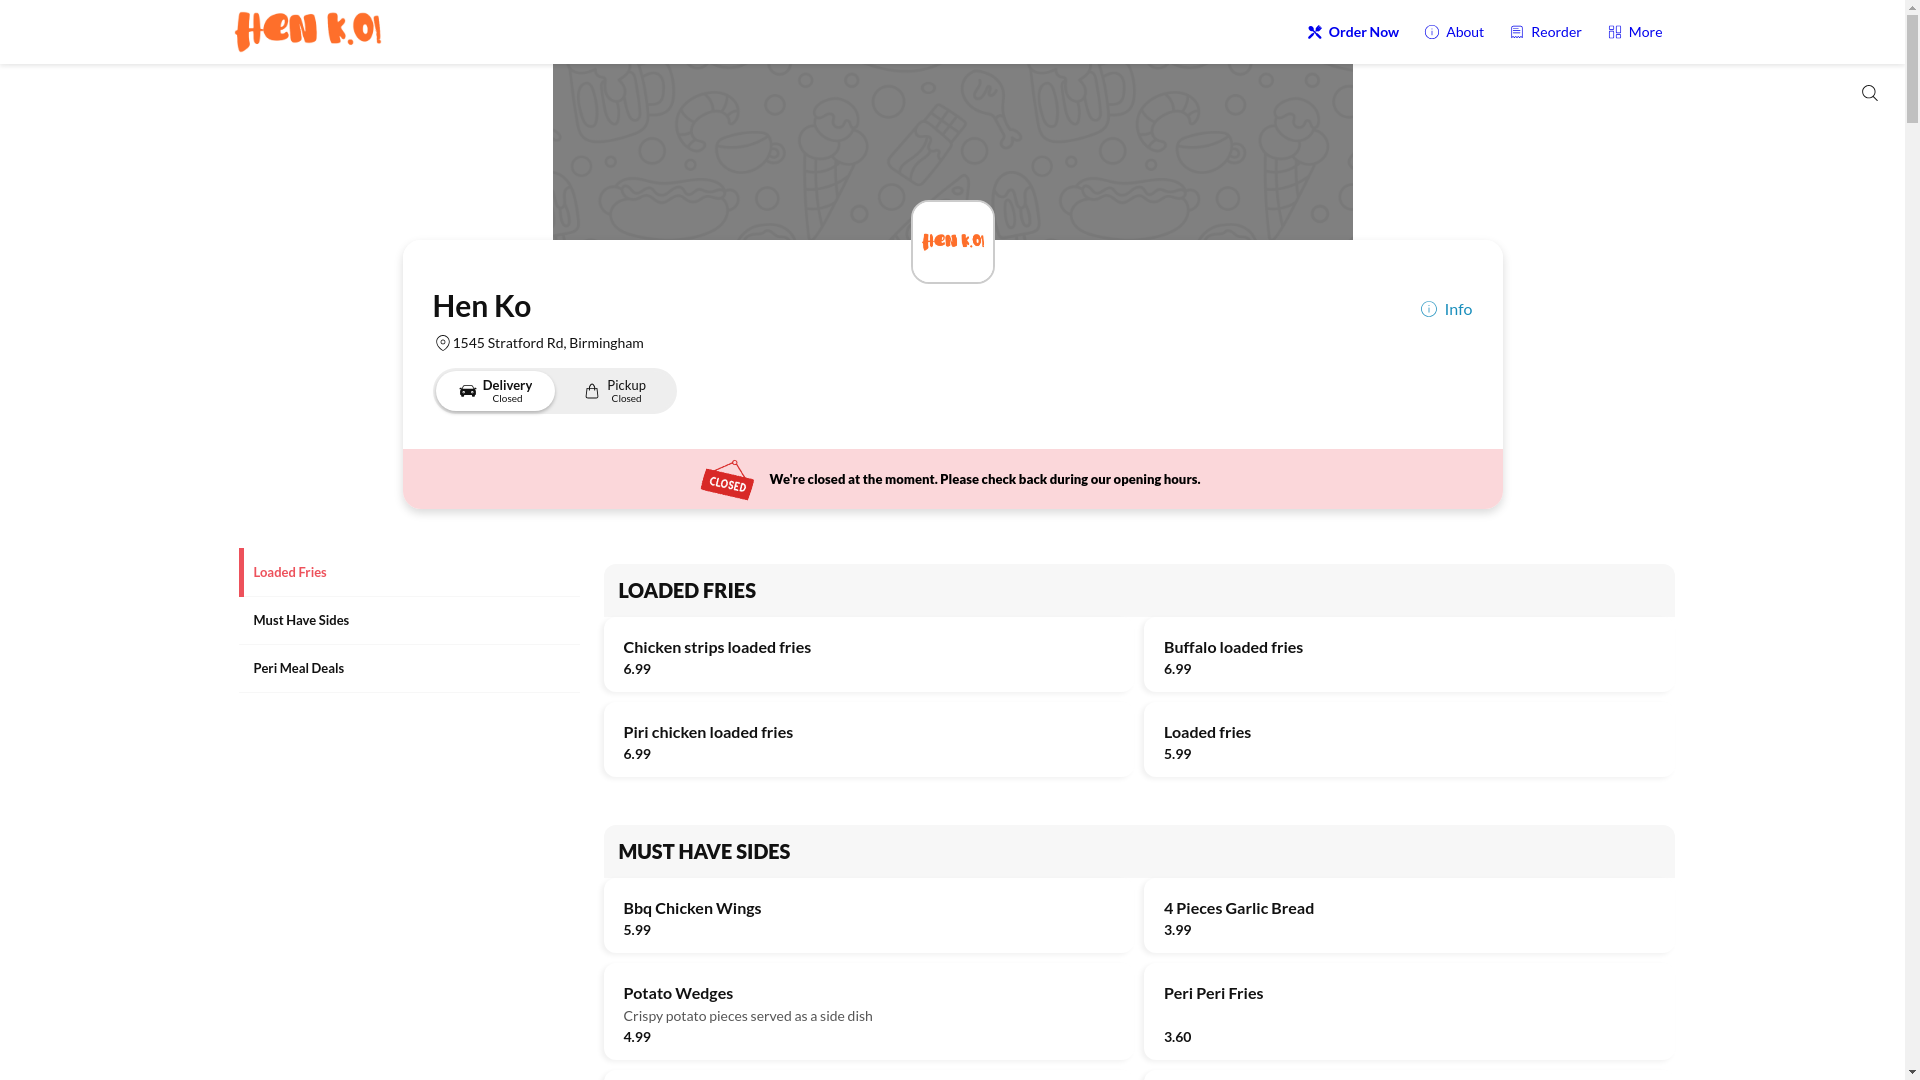Click the location pin icon beside address

[x=442, y=343]
